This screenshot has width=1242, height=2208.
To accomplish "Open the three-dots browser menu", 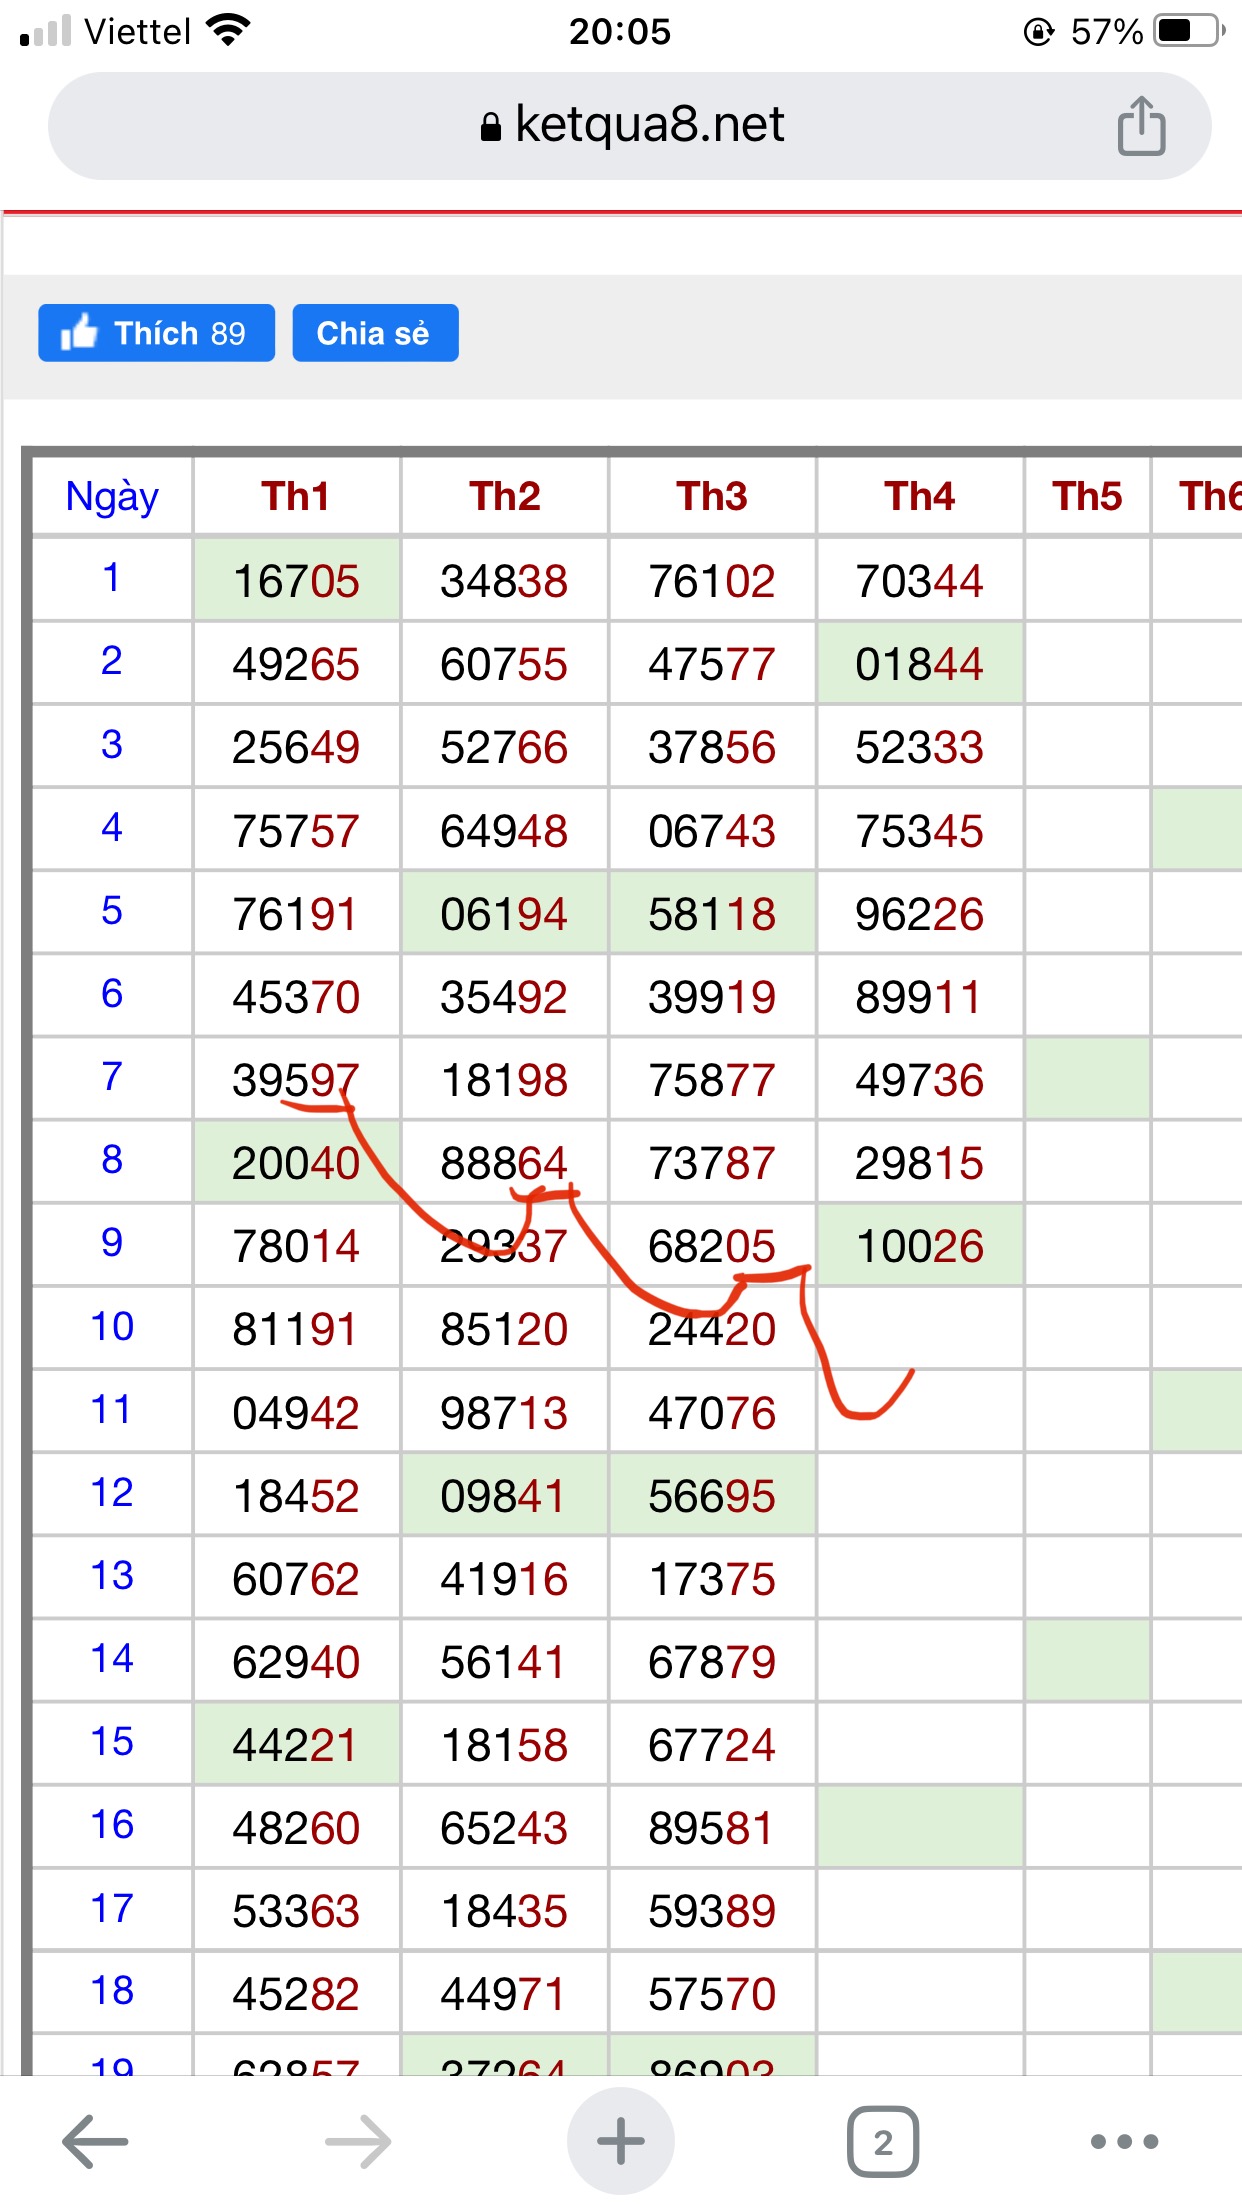I will pyautogui.click(x=1124, y=2141).
